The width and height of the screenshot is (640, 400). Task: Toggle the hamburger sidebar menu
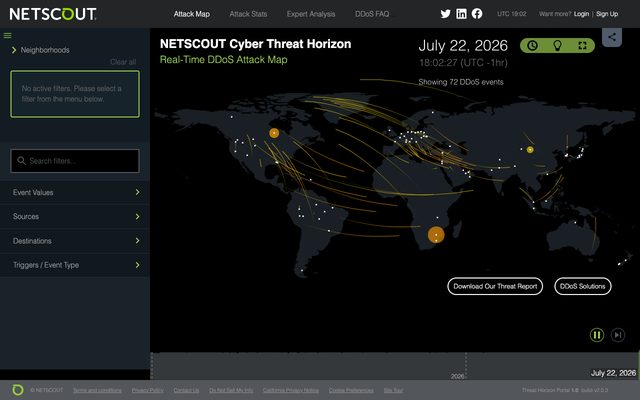tap(7, 36)
